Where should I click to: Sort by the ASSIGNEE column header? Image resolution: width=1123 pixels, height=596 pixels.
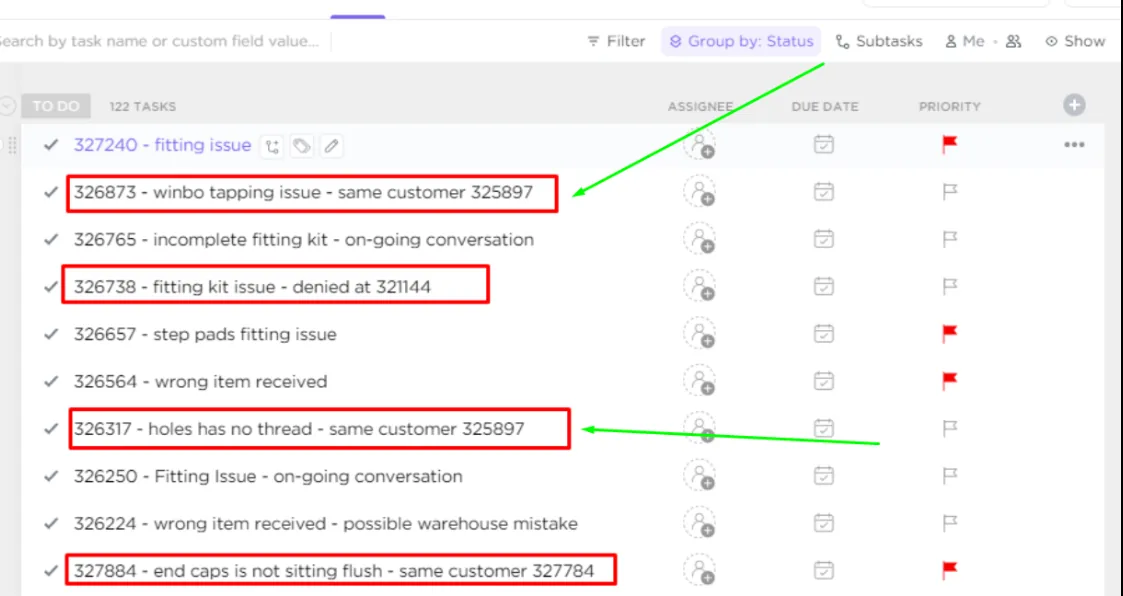(700, 107)
